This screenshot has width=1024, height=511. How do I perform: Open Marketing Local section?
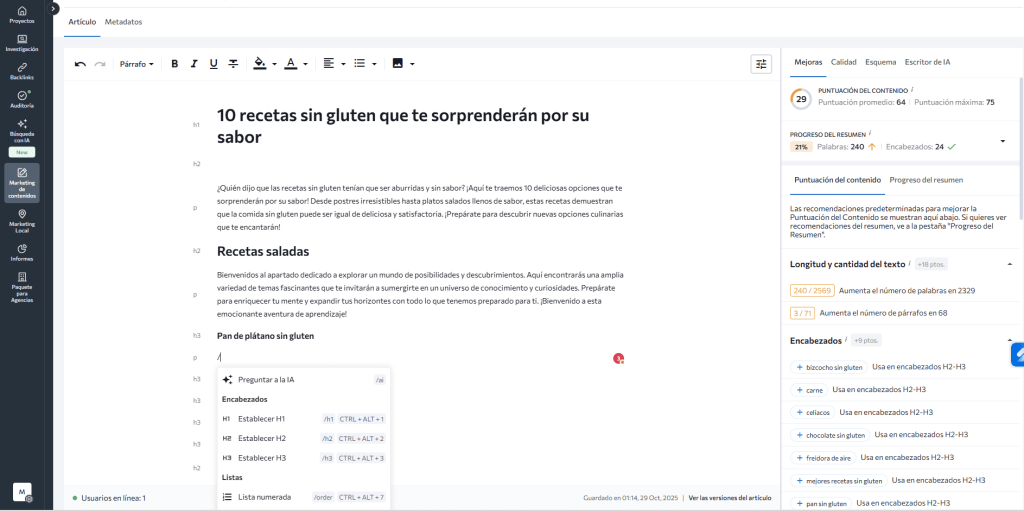(22, 220)
